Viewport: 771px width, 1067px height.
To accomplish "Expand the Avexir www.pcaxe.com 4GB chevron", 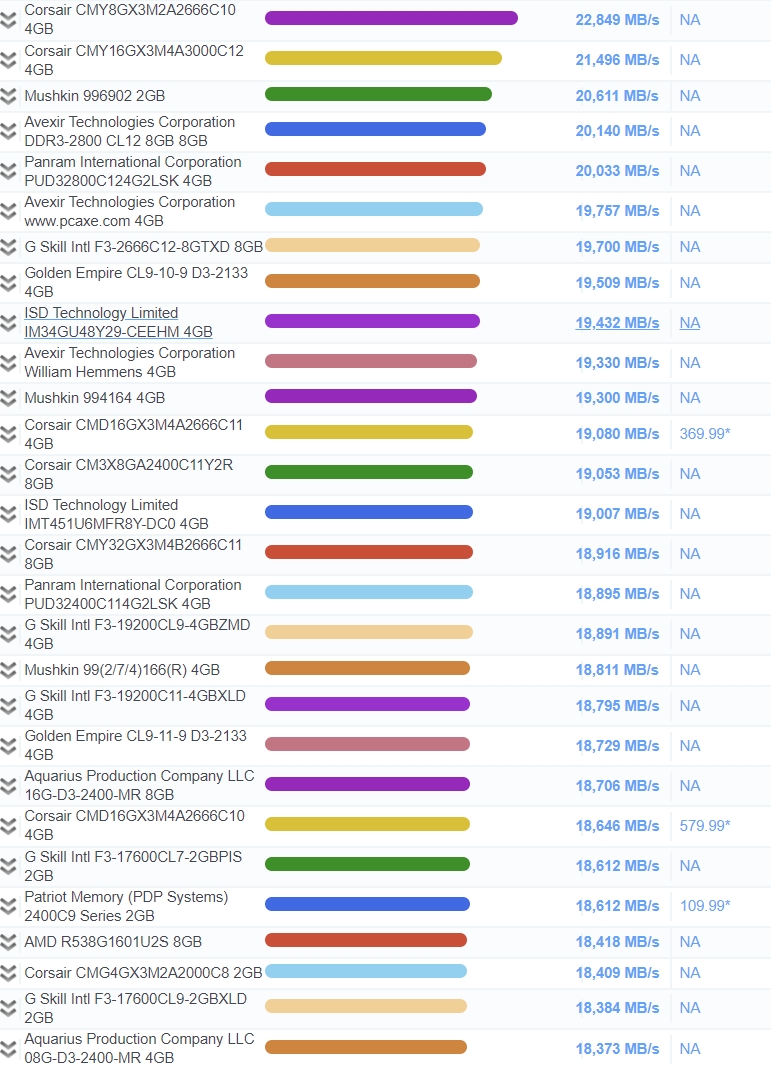I will (8, 211).
